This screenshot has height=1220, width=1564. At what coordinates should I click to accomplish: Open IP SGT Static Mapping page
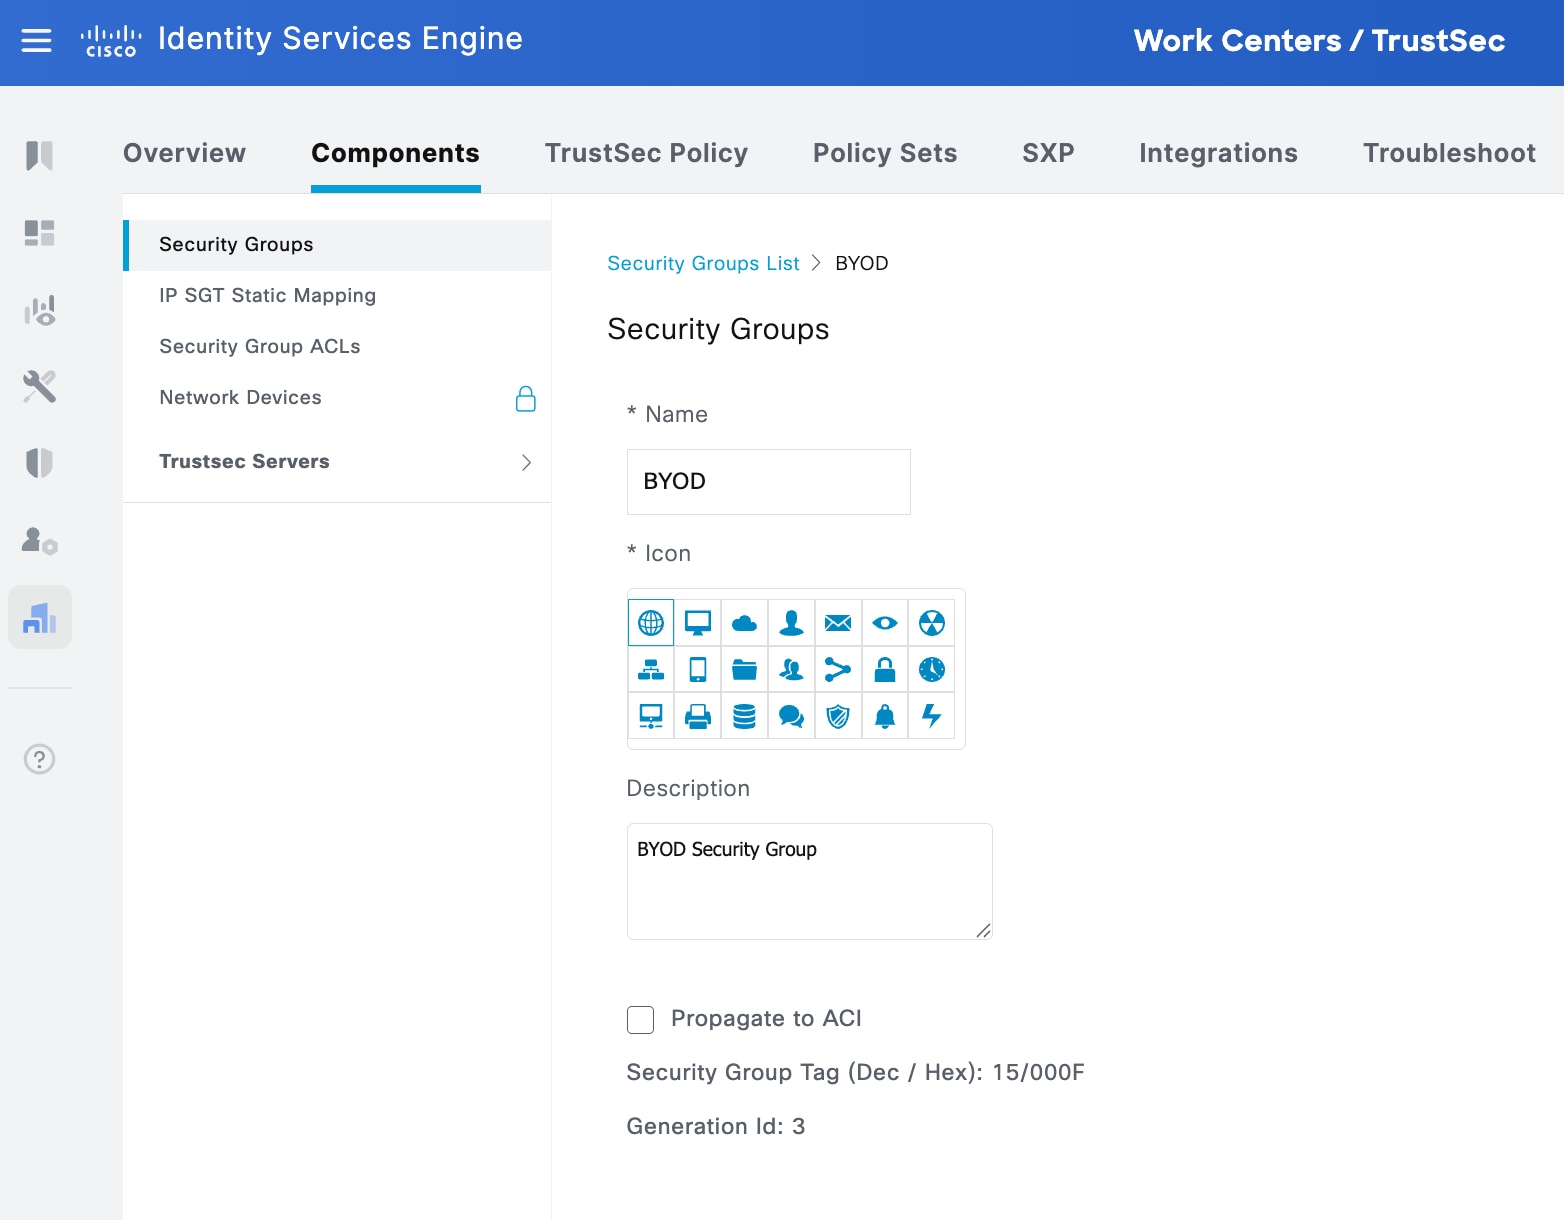tap(267, 295)
